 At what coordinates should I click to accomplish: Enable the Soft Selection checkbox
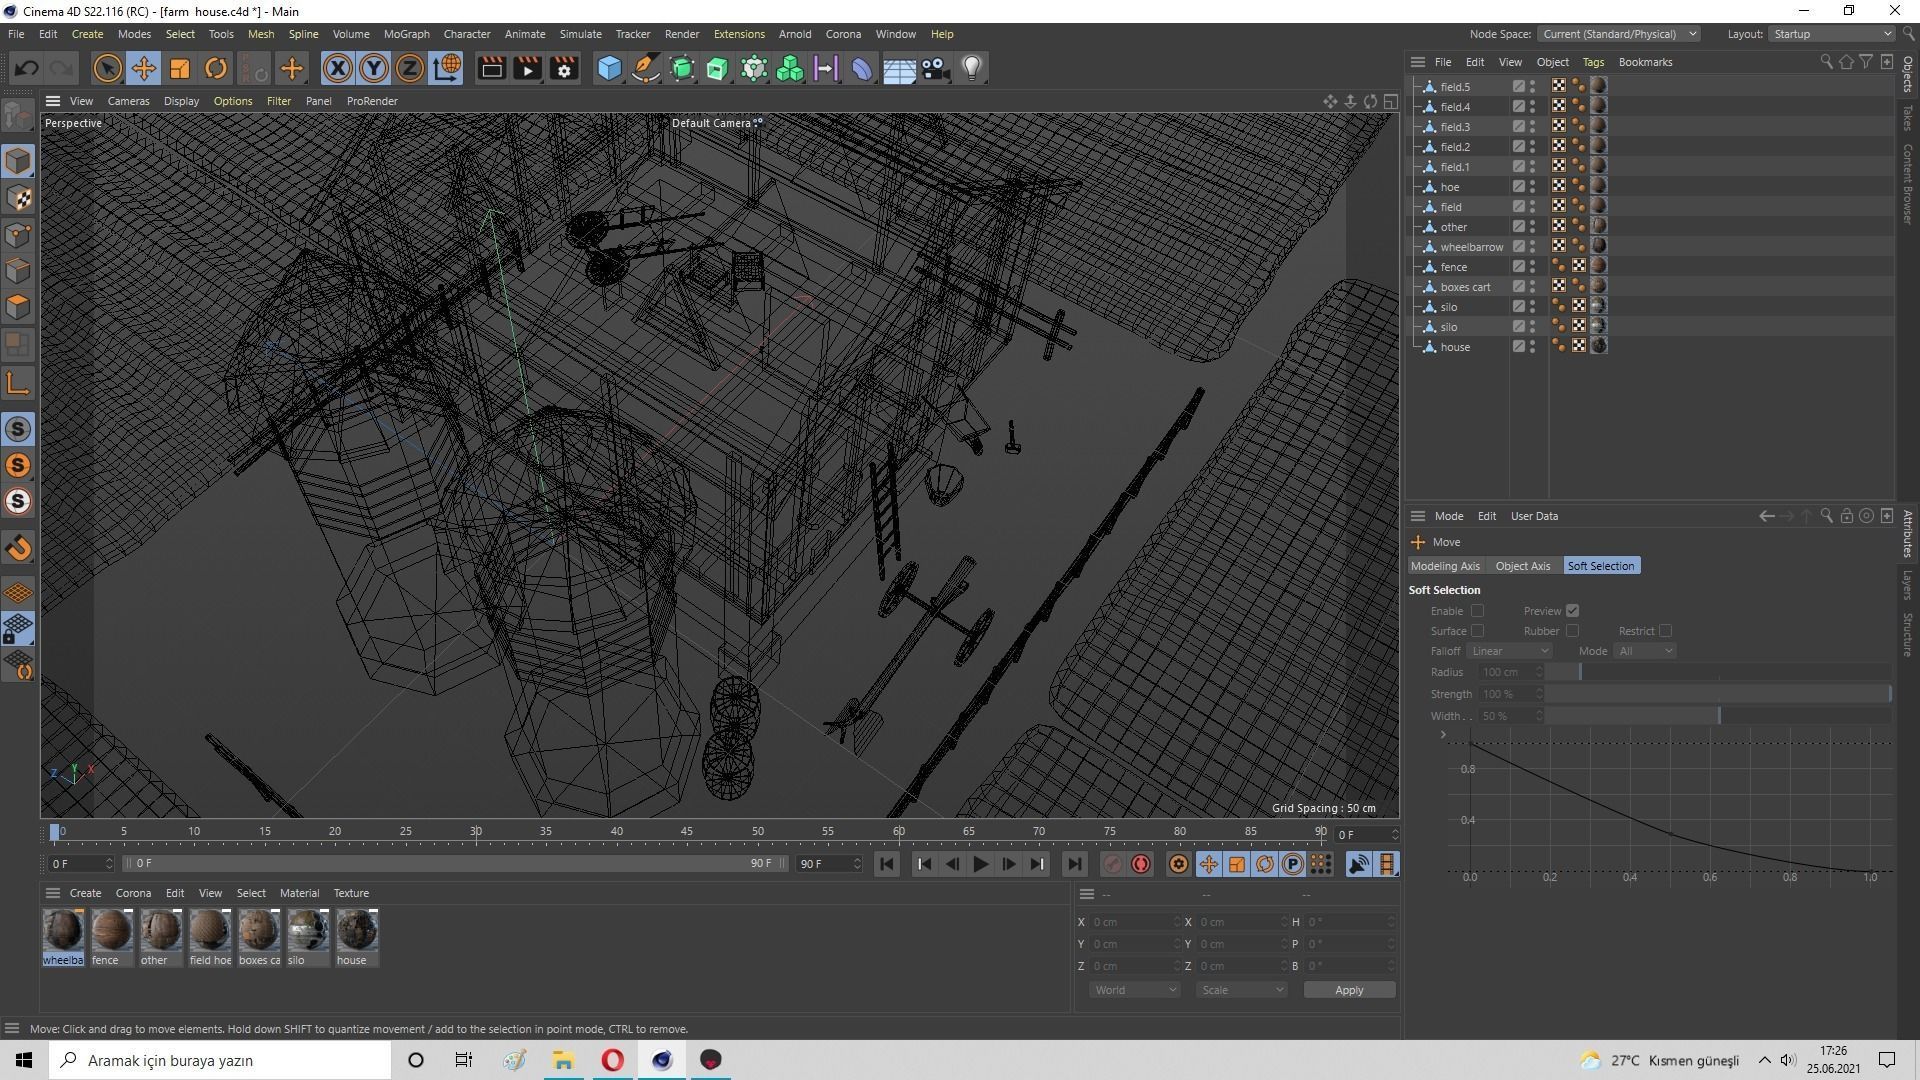[1477, 611]
